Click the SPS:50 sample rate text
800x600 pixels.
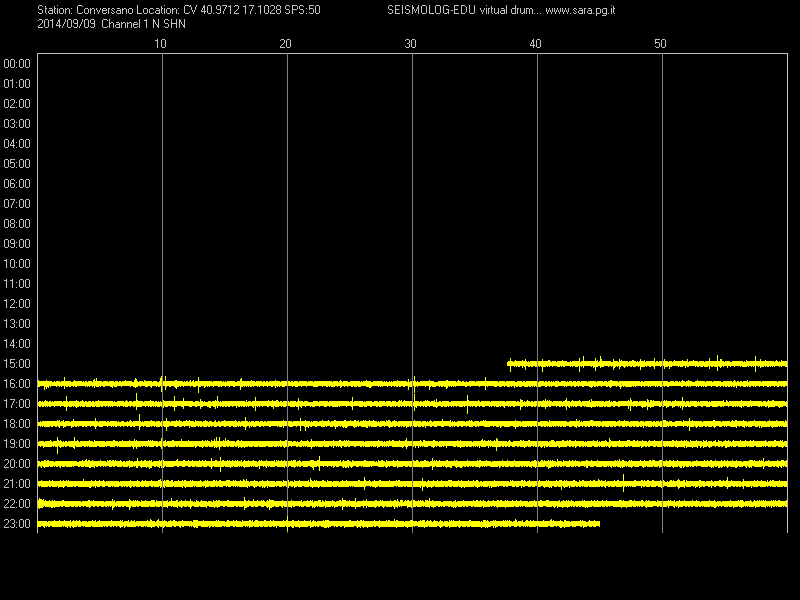(x=303, y=10)
